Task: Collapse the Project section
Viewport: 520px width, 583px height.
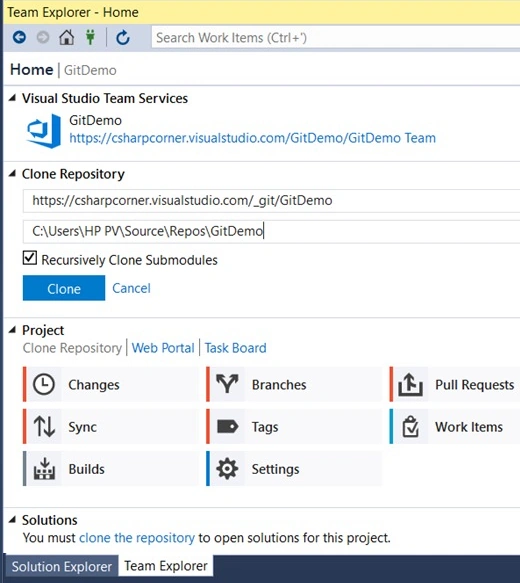Action: point(13,330)
